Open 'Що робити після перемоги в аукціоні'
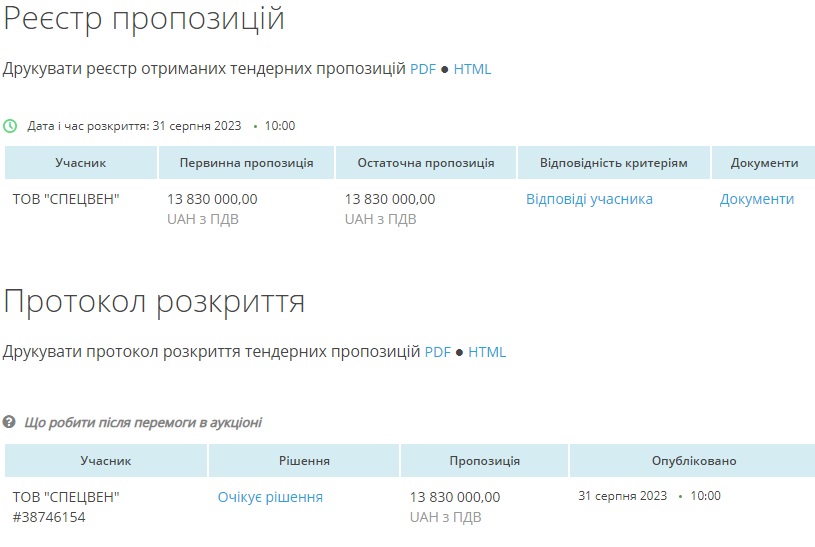This screenshot has height=547, width=815. pos(142,423)
